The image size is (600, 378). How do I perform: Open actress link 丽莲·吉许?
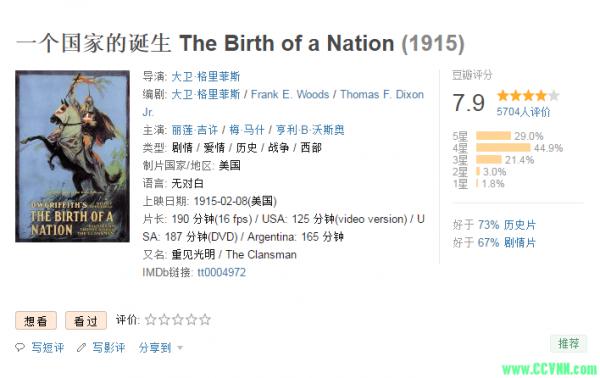(194, 130)
